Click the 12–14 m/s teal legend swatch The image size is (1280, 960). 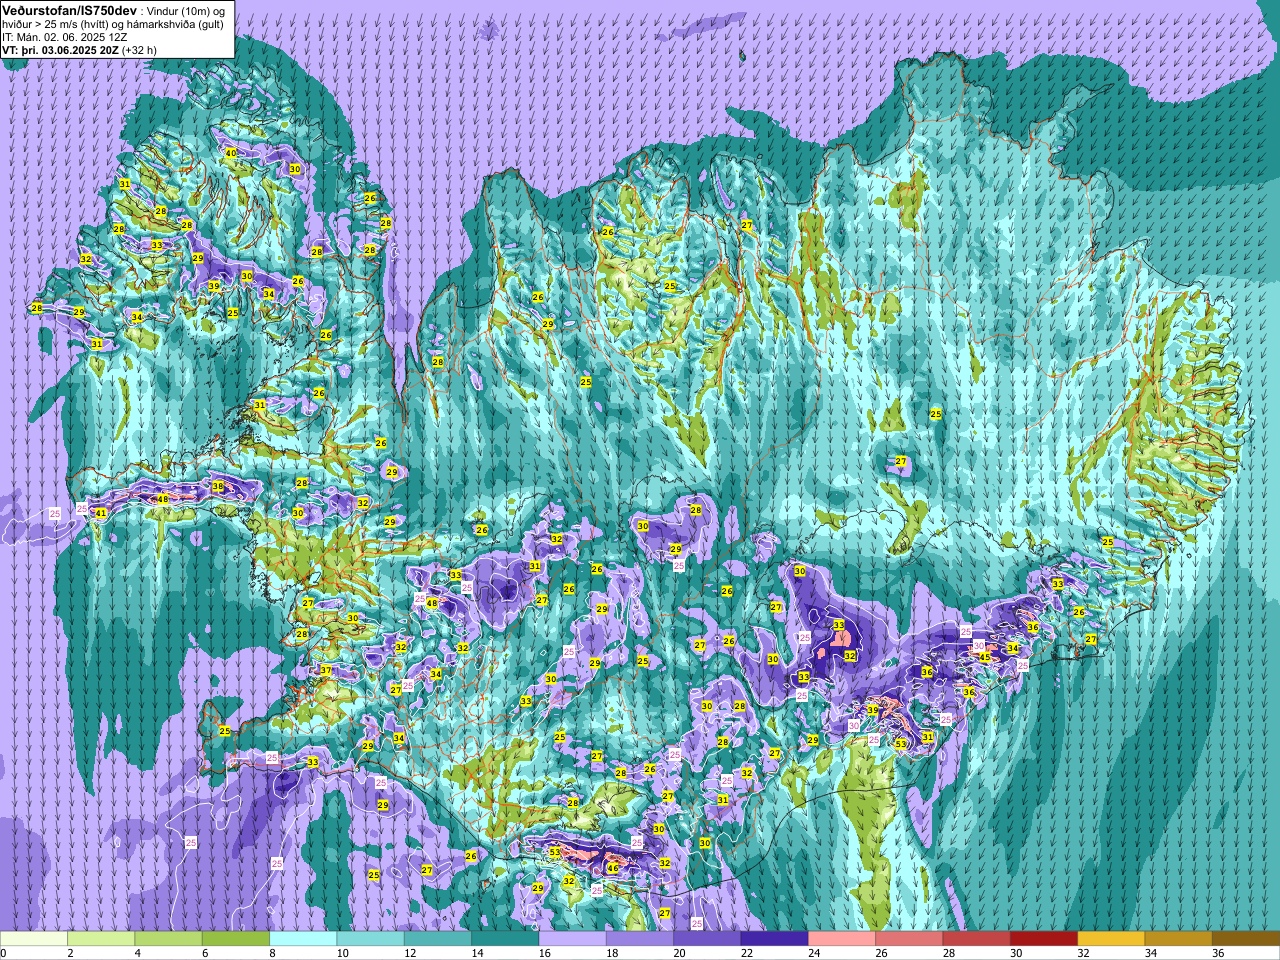[438, 939]
